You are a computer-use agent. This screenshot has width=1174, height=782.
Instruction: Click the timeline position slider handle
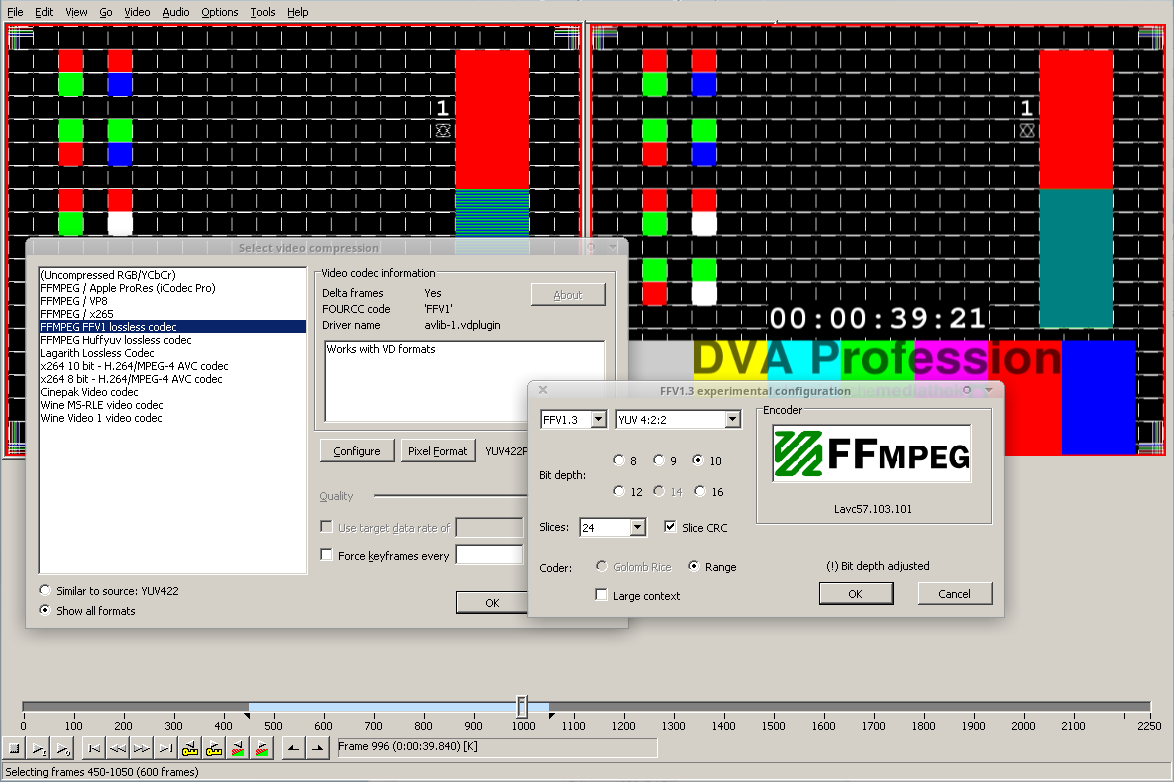(521, 707)
